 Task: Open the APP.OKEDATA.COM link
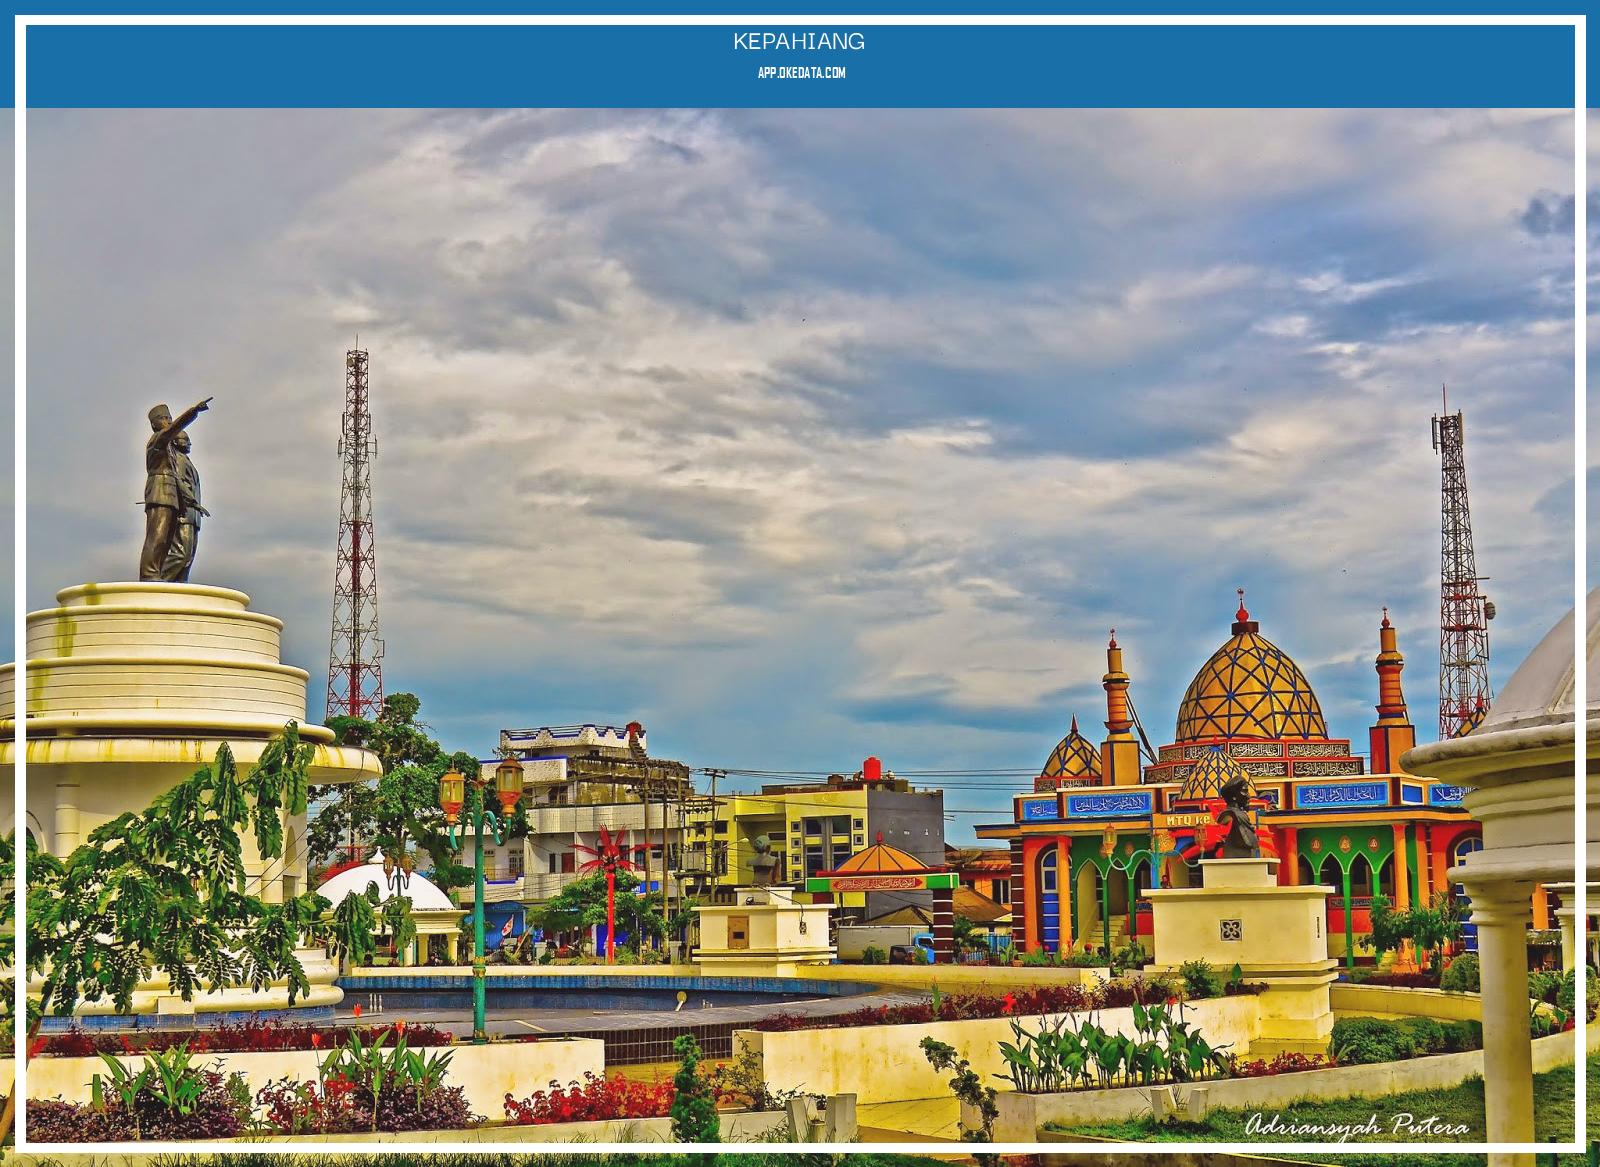coord(801,73)
